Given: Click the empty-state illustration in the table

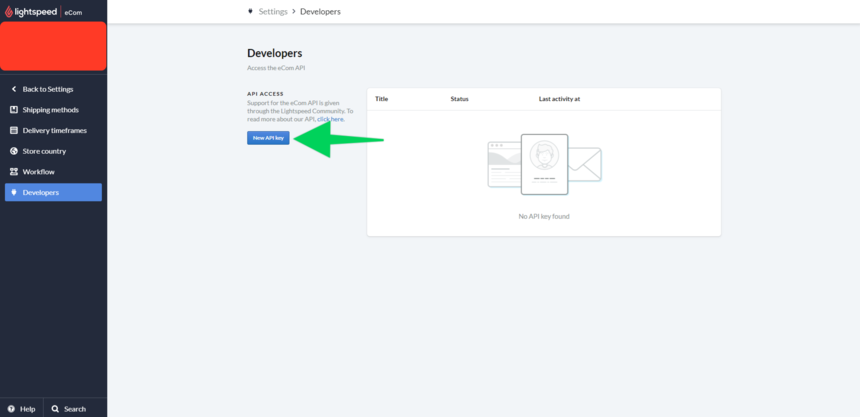Looking at the screenshot, I should point(543,163).
